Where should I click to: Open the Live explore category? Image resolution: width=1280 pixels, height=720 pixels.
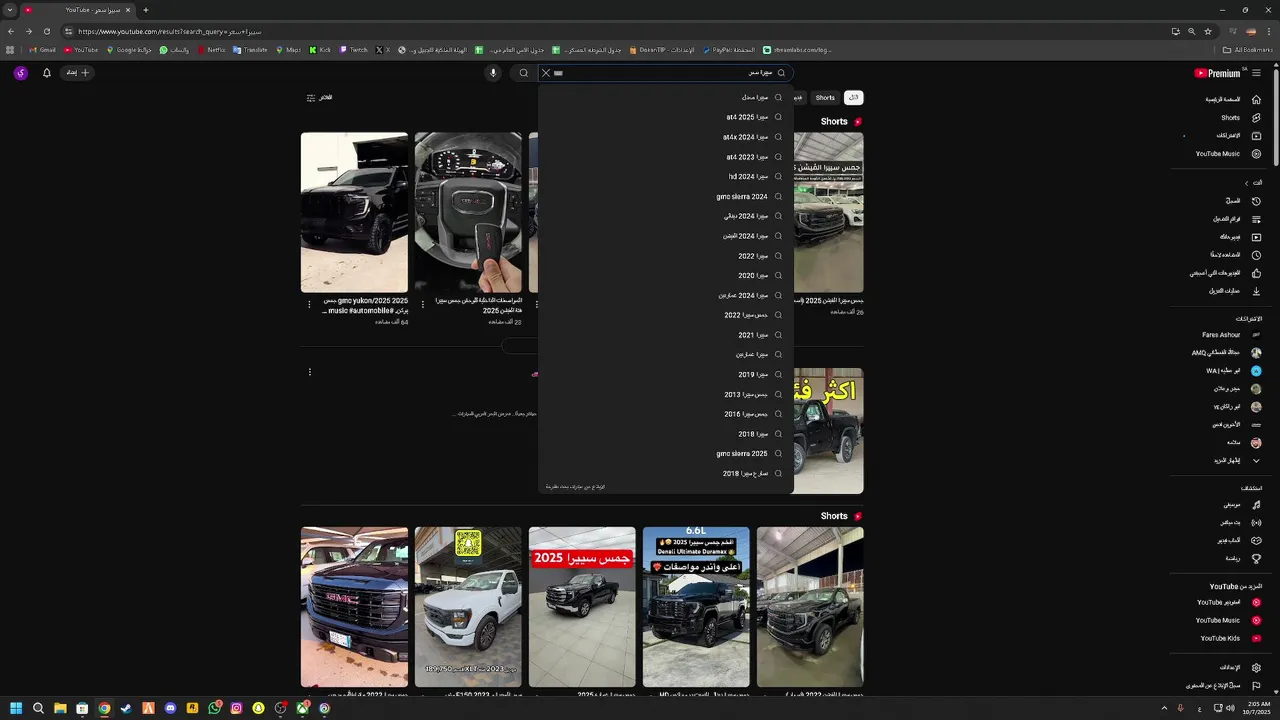pos(1240,523)
